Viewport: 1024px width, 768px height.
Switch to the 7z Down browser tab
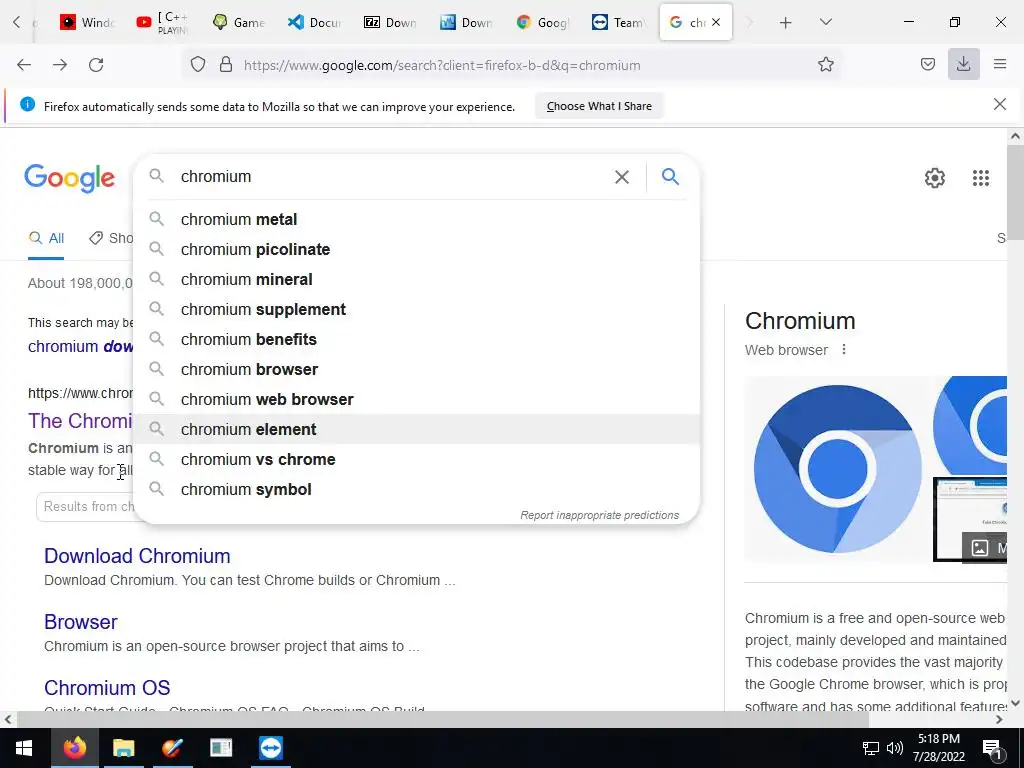click(x=391, y=22)
